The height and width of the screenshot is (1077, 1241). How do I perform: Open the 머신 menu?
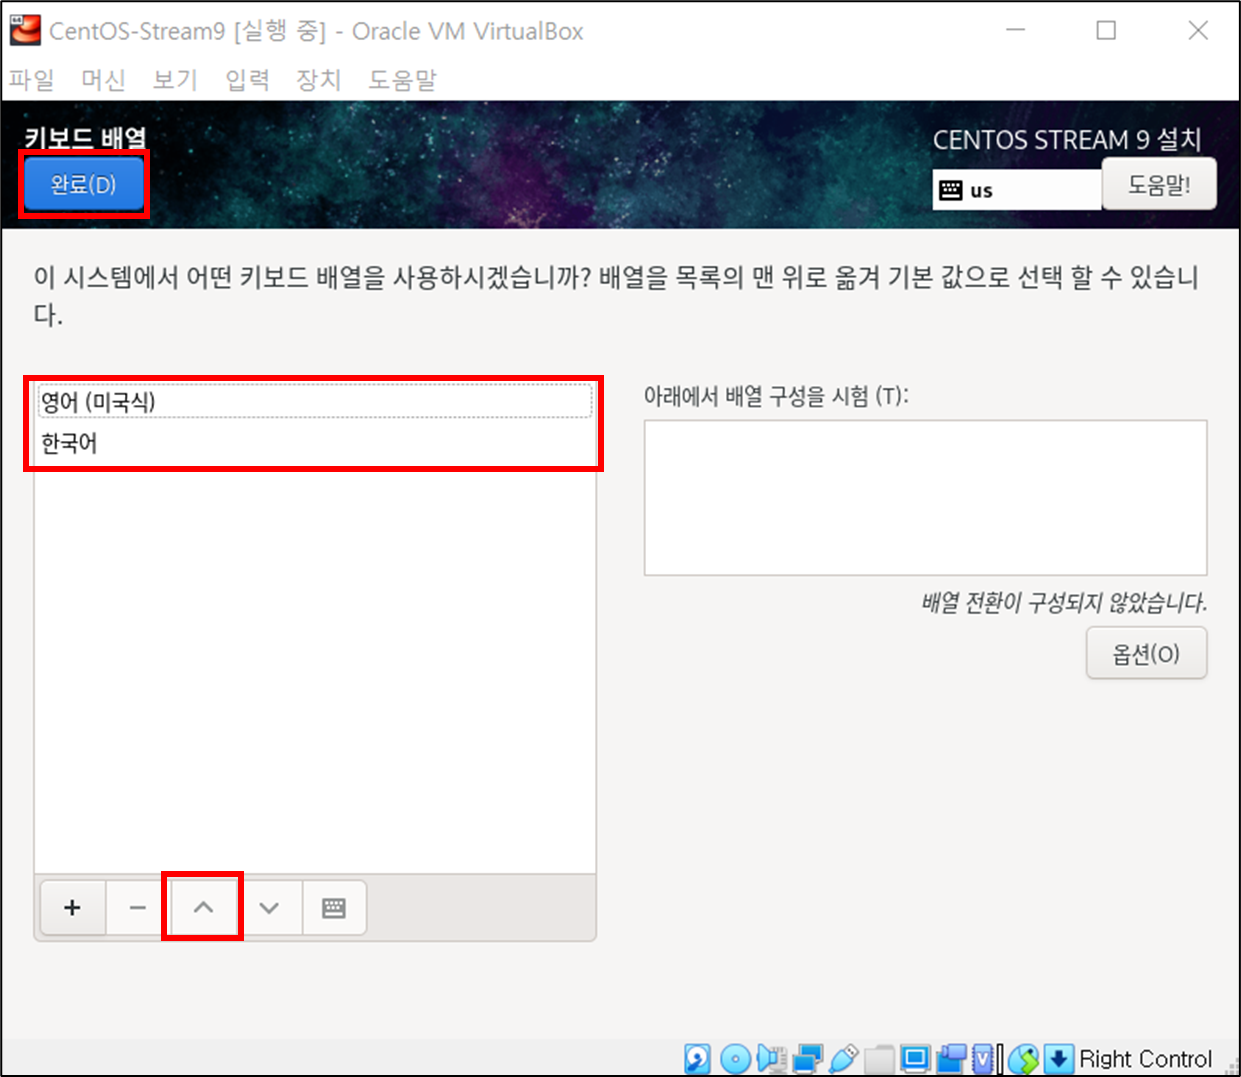click(x=103, y=79)
